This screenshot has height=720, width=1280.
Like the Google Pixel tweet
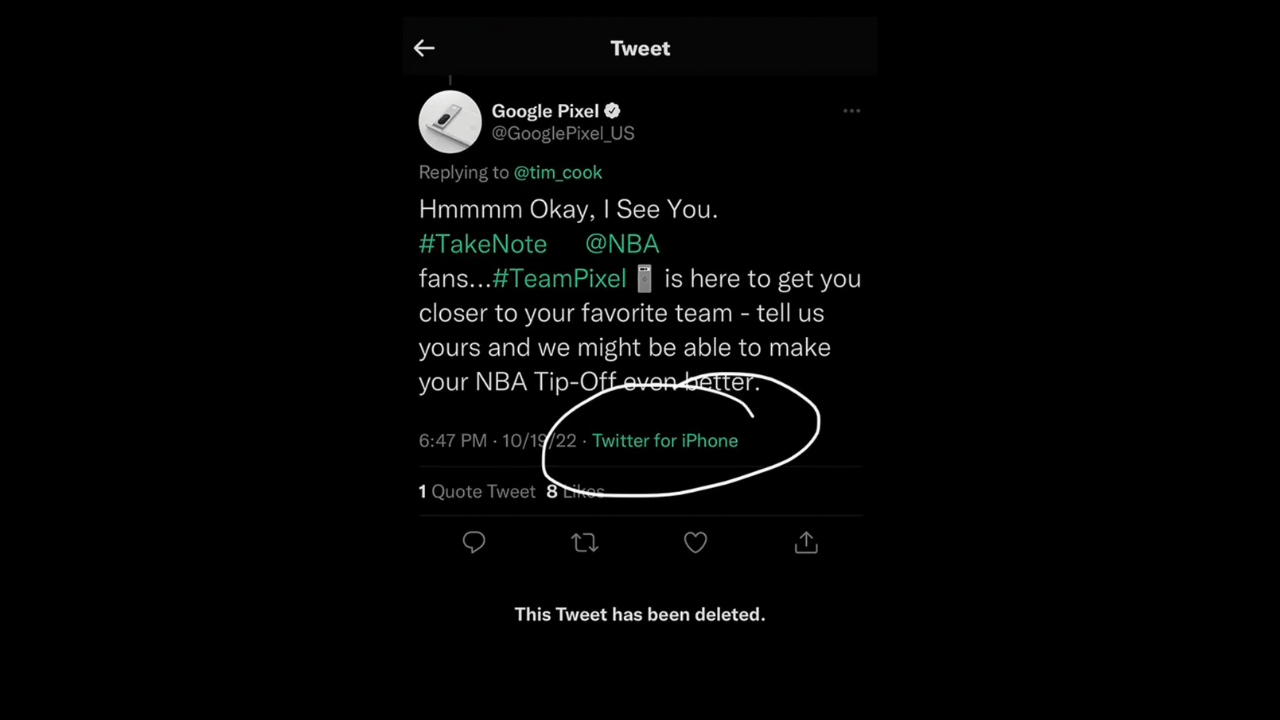(x=695, y=542)
